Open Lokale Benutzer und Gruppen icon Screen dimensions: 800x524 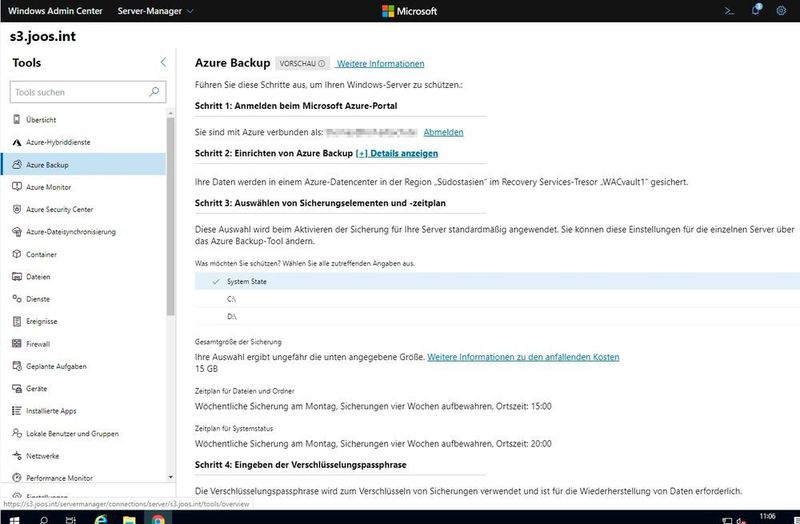pos(17,433)
